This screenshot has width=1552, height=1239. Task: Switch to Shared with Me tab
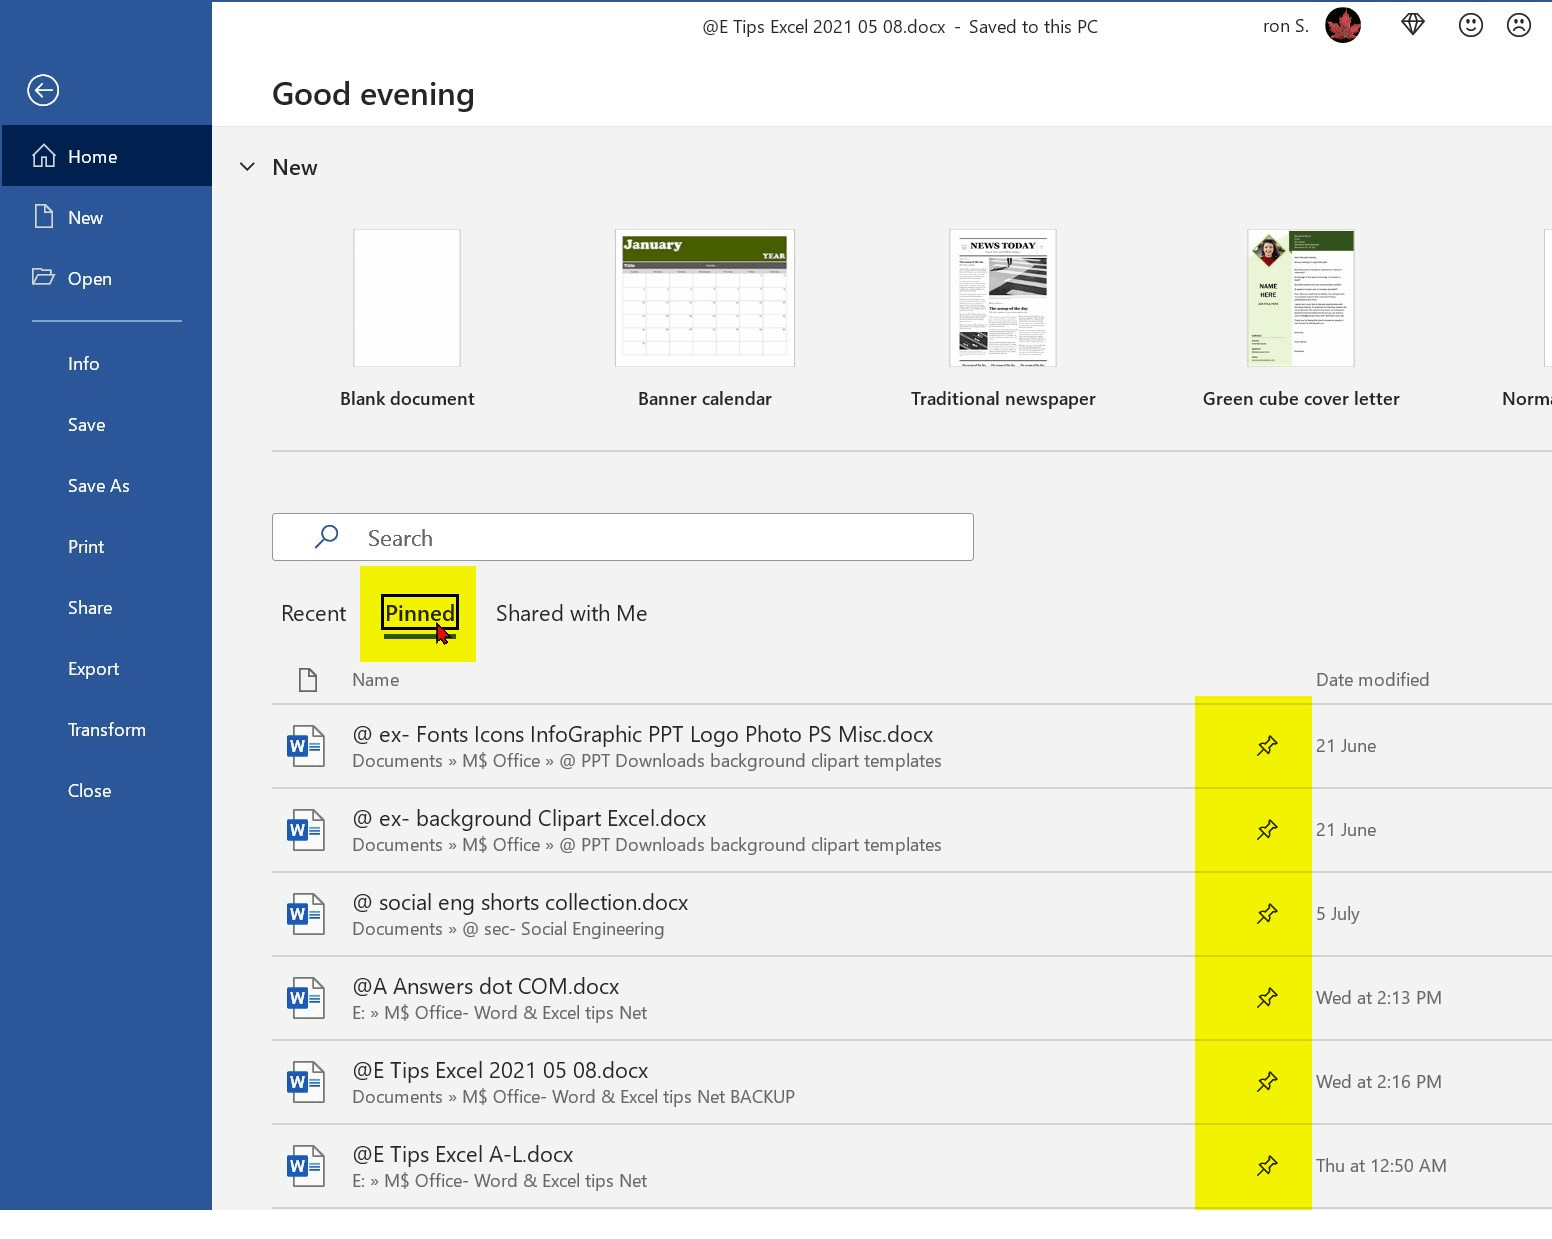571,613
